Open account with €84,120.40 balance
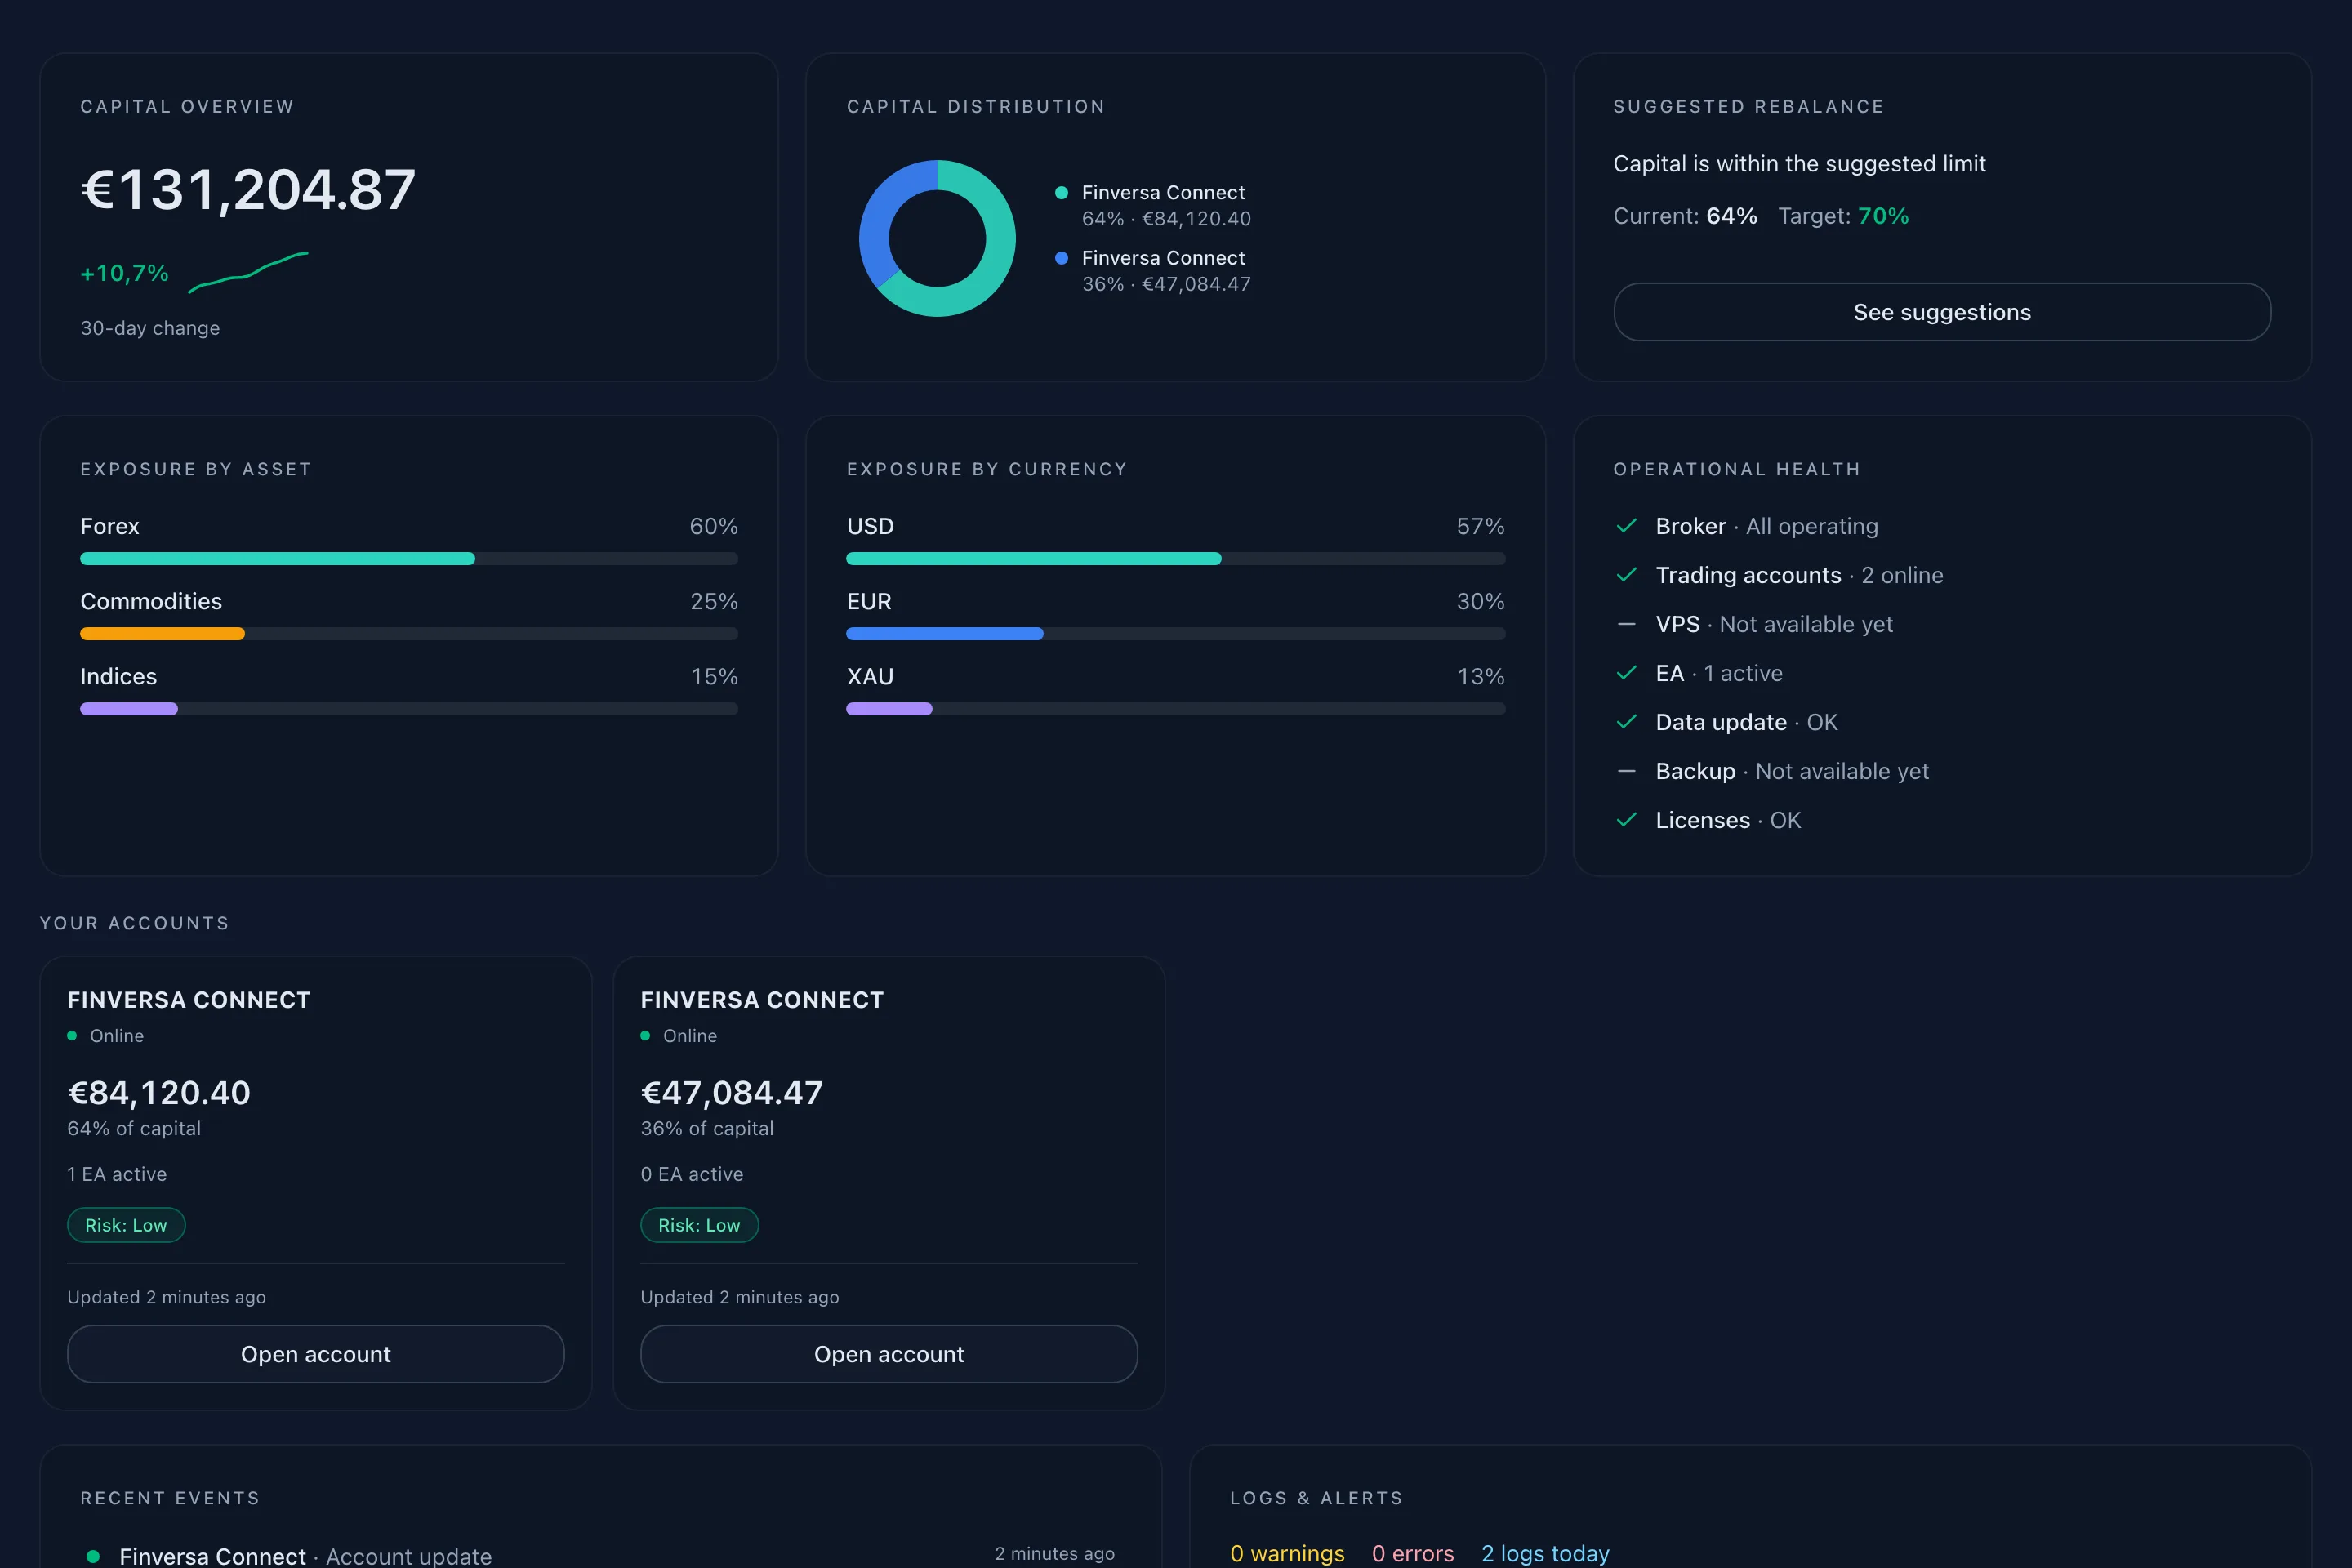The height and width of the screenshot is (1568, 2352). 316,1354
